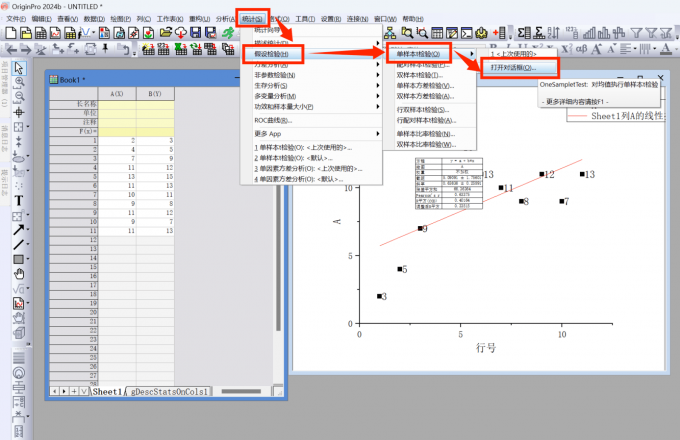Select the Rectangle drawing tool

19,259
